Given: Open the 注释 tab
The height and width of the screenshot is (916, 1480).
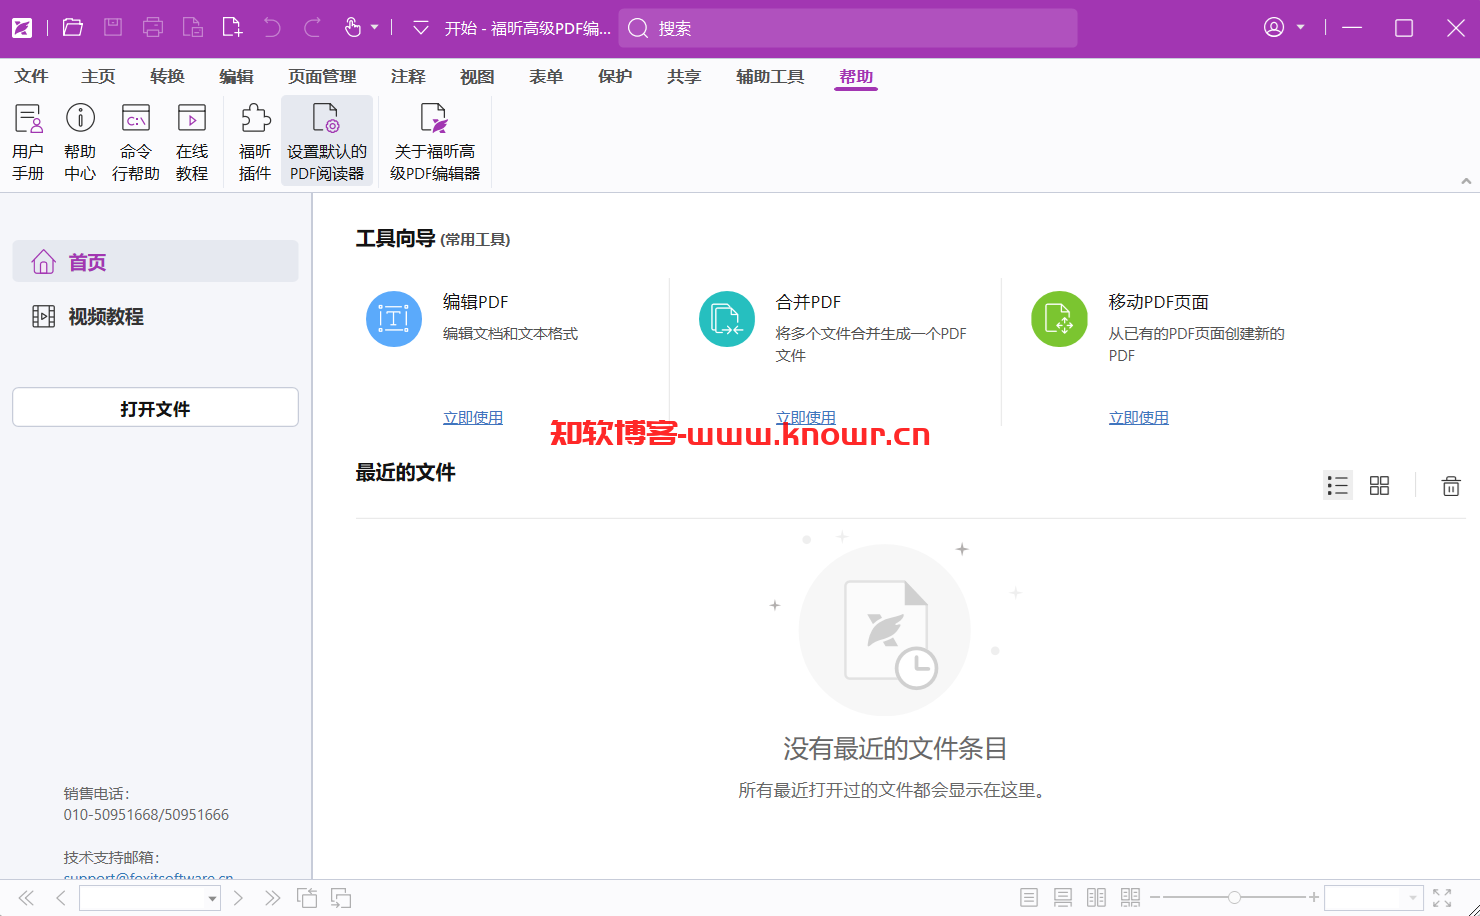Looking at the screenshot, I should [408, 77].
